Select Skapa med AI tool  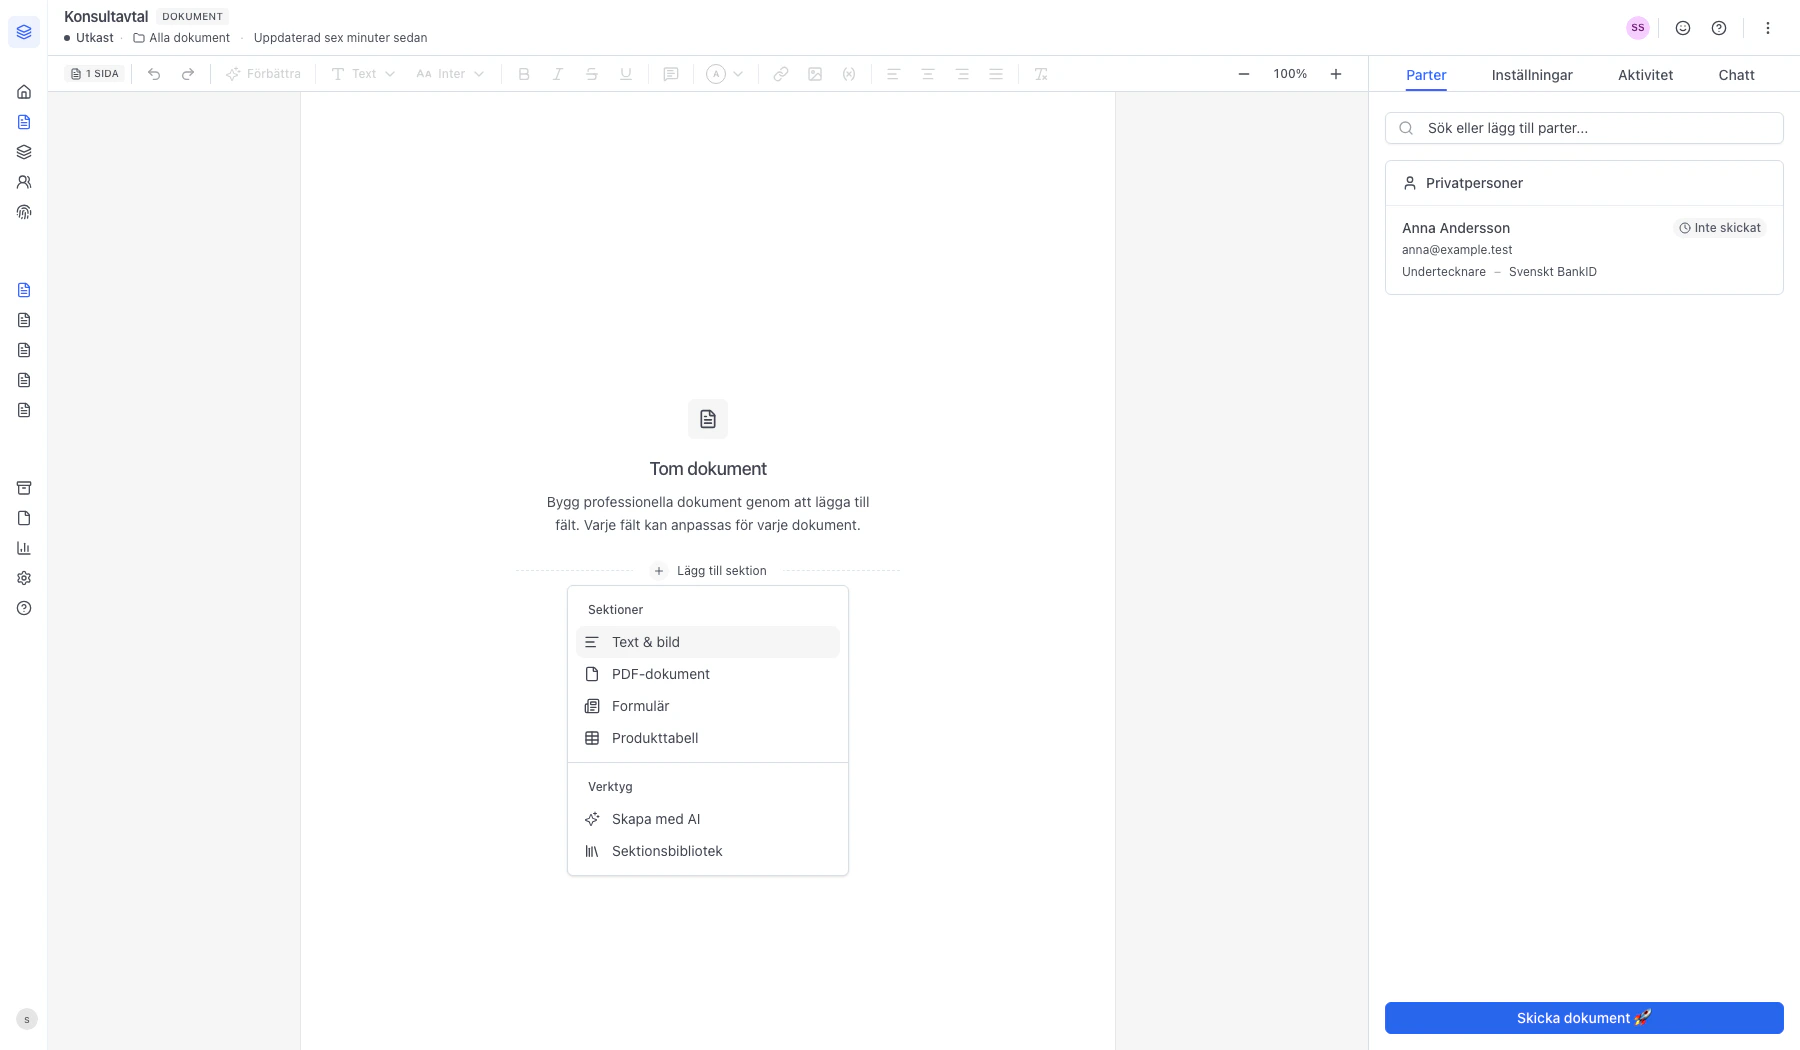(708, 819)
